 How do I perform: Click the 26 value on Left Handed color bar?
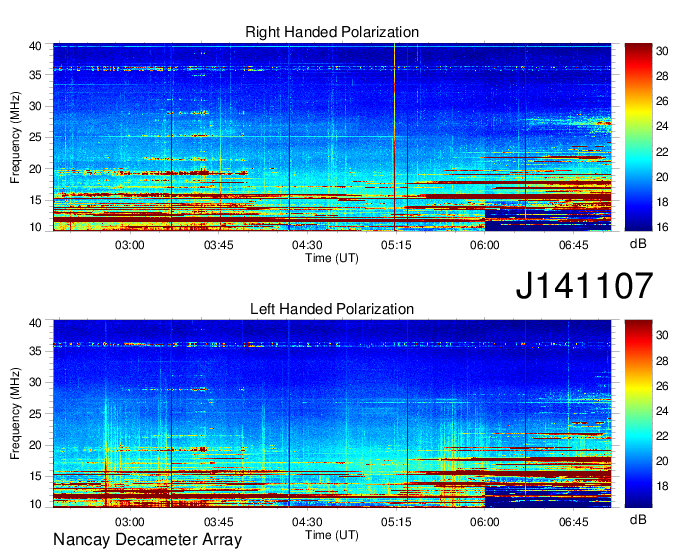tap(662, 386)
